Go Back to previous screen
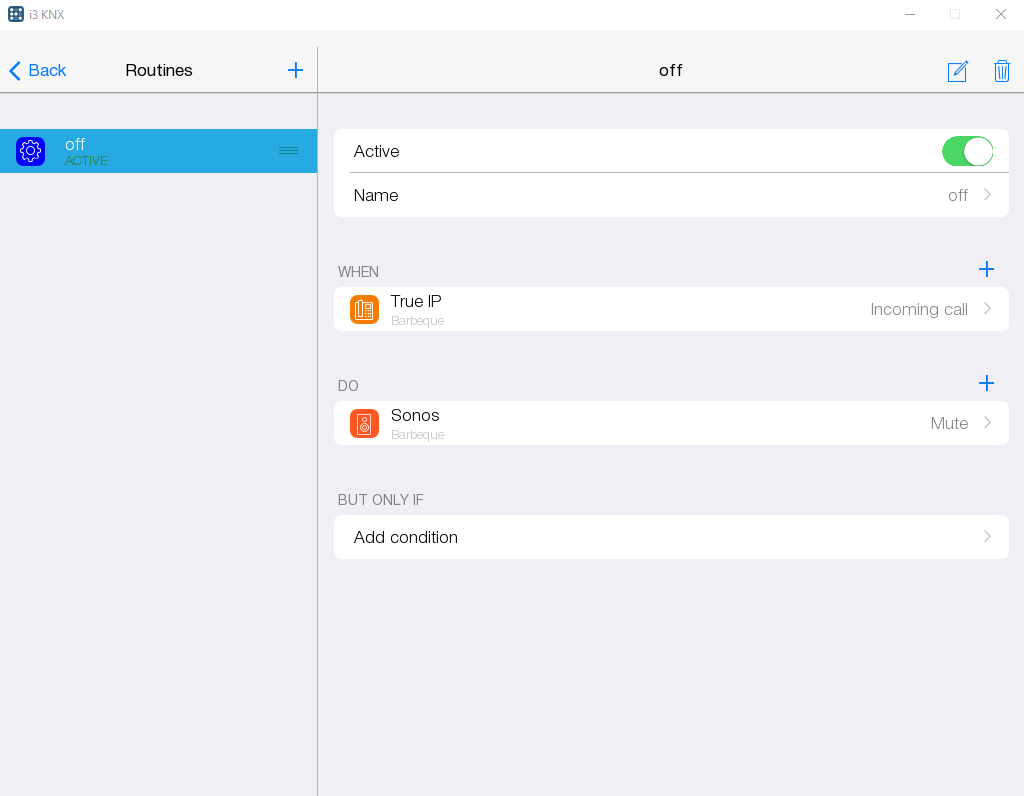The height and width of the screenshot is (796, 1024). 38,70
